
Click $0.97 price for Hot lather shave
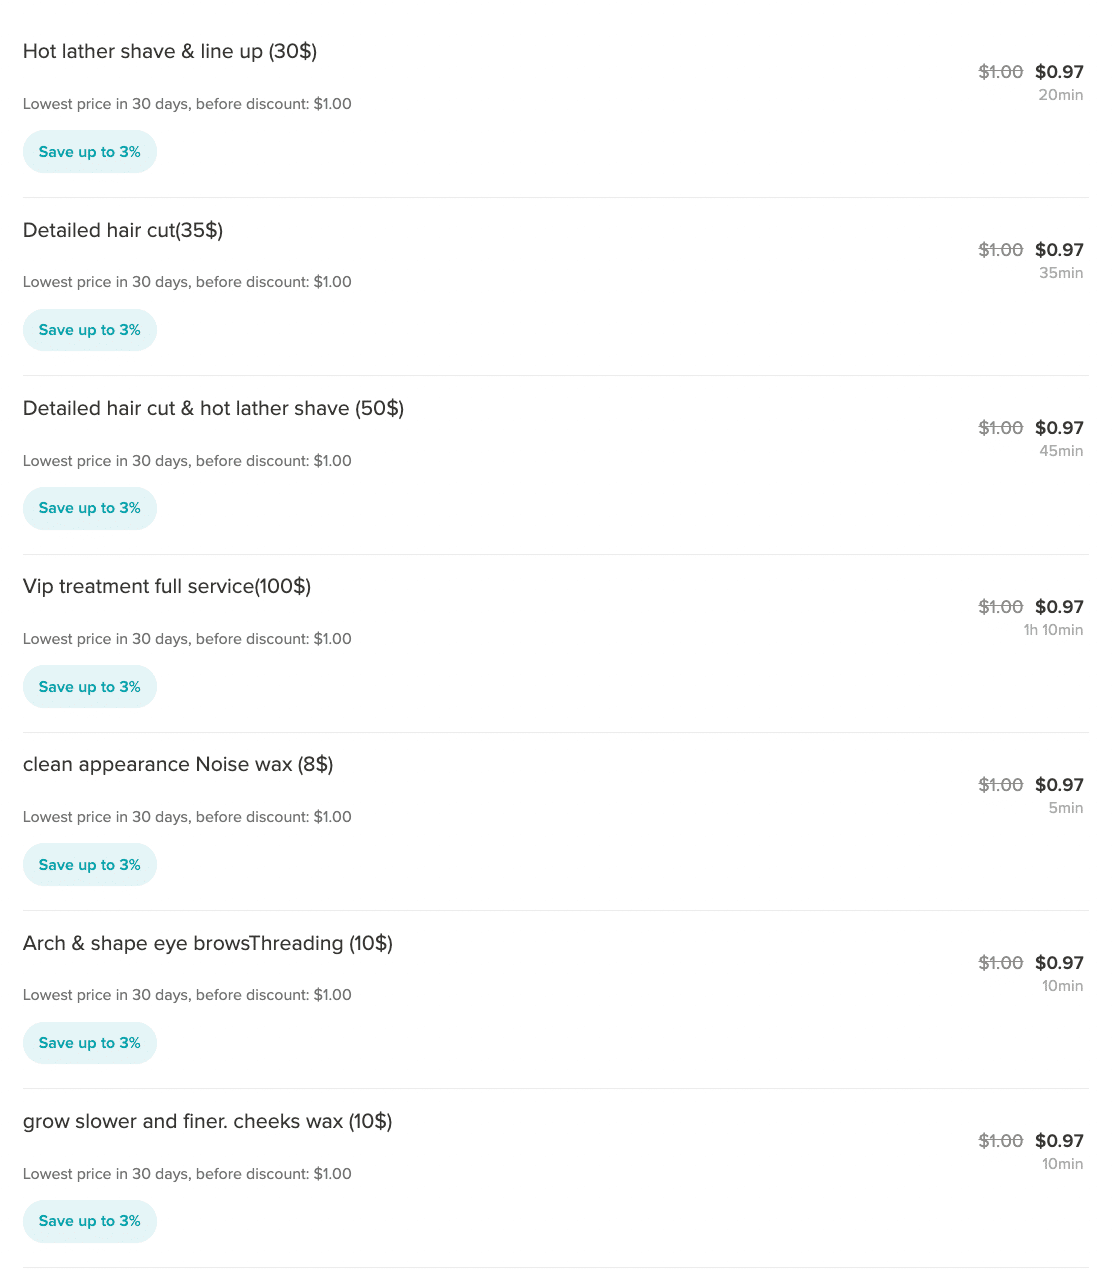click(x=1059, y=72)
